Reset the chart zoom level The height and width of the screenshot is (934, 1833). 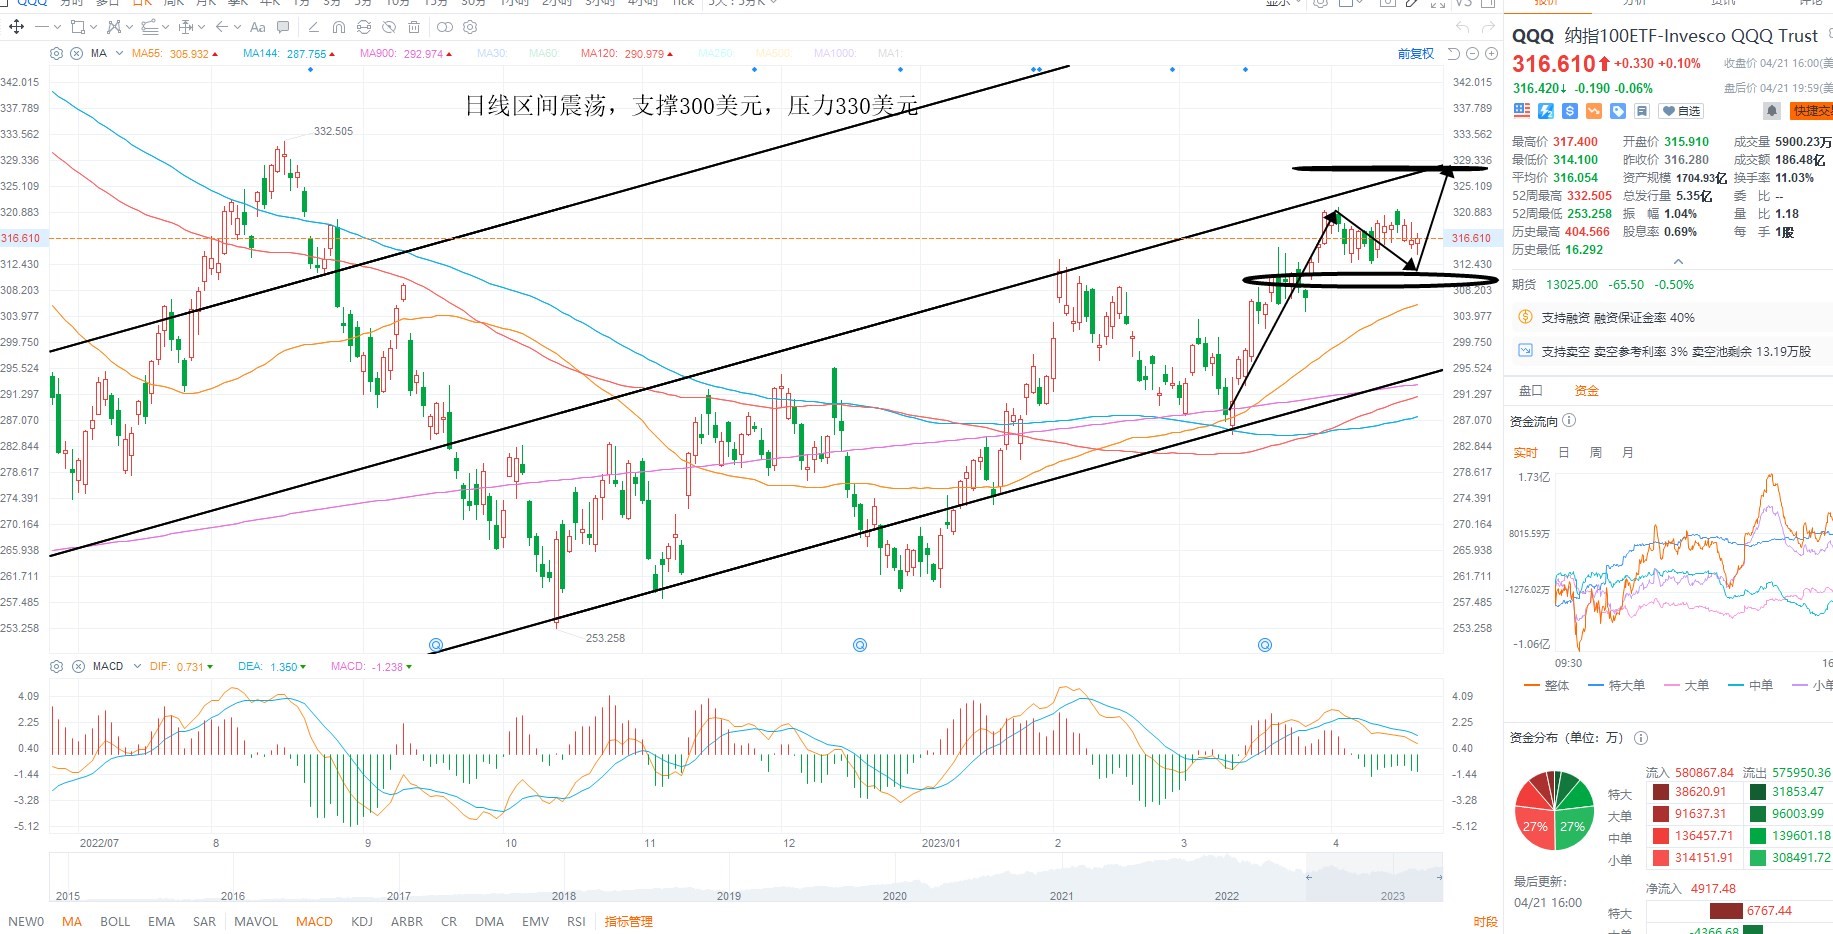[1454, 53]
